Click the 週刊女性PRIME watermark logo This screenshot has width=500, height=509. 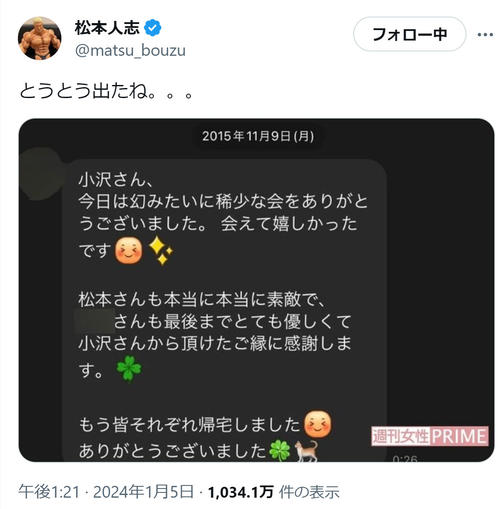pos(430,436)
